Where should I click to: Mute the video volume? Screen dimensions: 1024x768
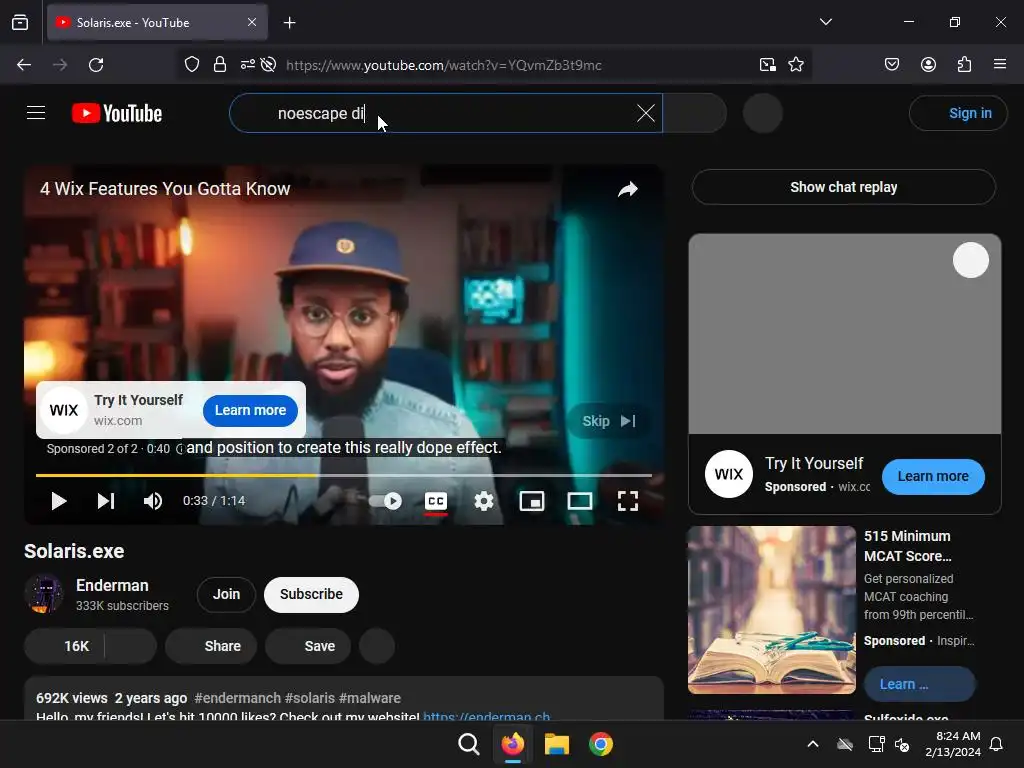click(153, 501)
